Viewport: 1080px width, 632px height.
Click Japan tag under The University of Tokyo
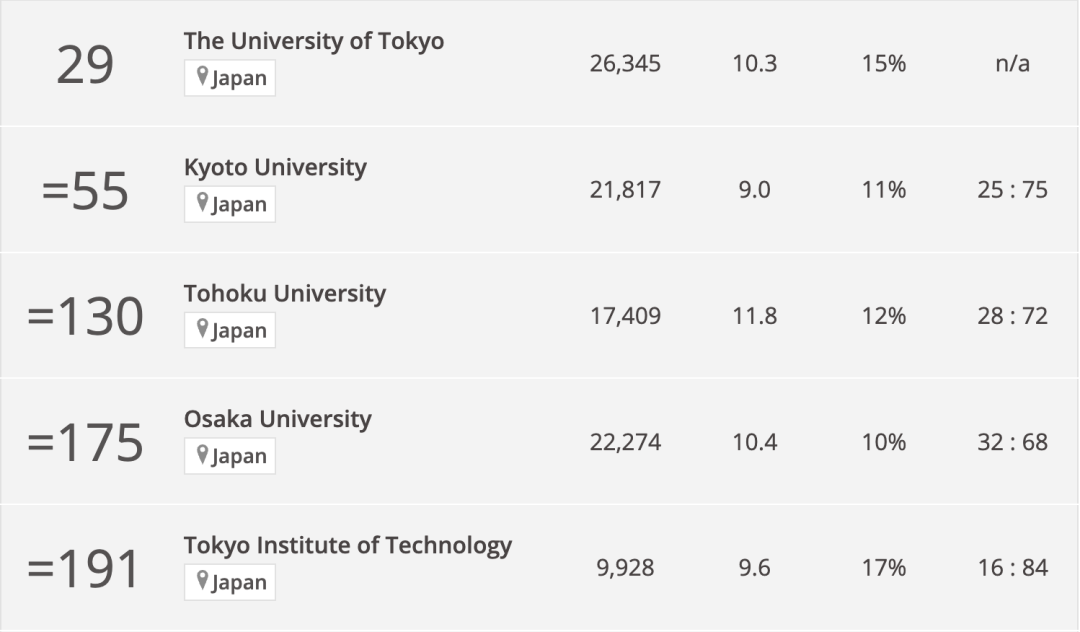(238, 78)
